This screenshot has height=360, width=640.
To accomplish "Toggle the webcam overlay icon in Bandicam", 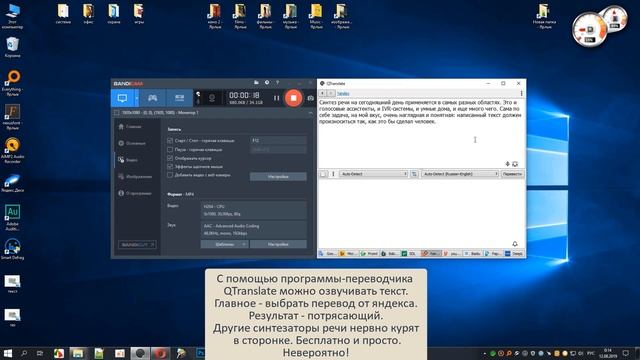I will pyautogui.click(x=211, y=98).
